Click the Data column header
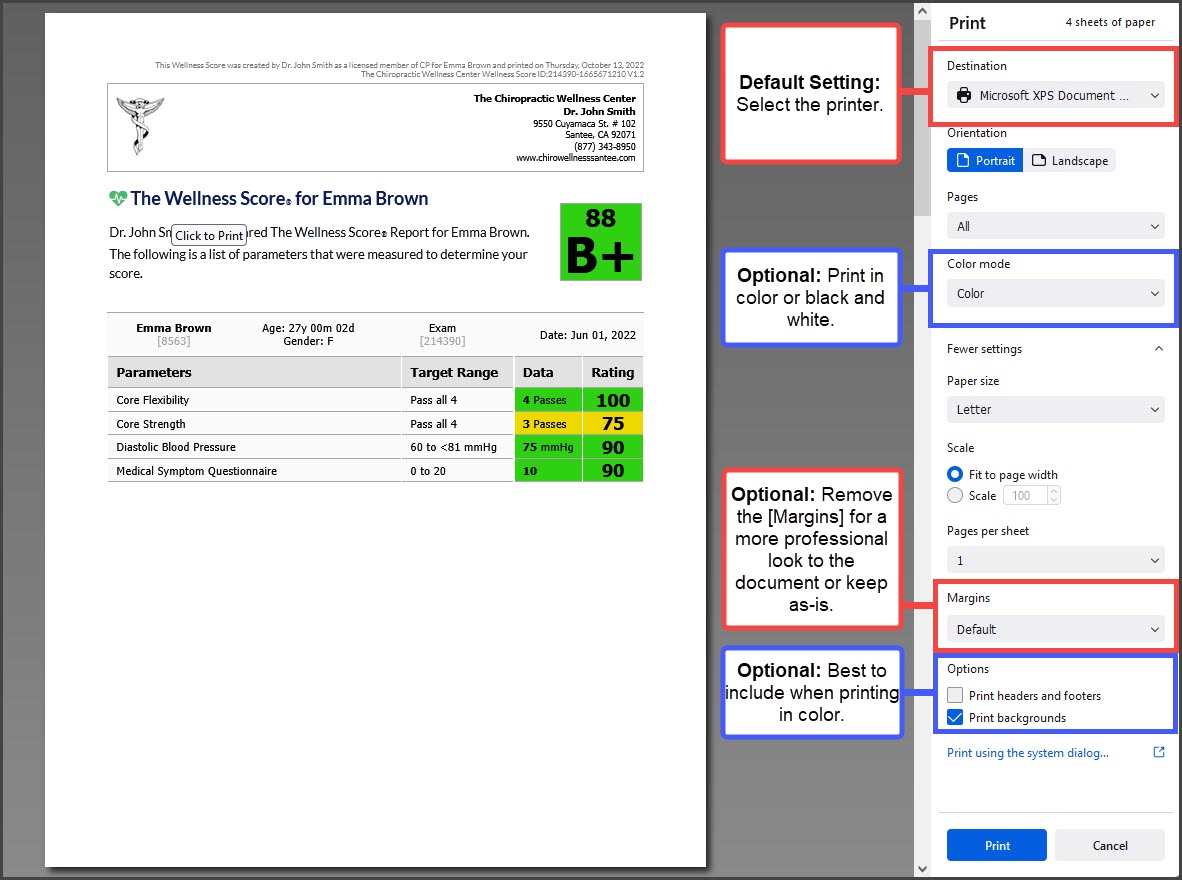1182x880 pixels. [x=538, y=373]
